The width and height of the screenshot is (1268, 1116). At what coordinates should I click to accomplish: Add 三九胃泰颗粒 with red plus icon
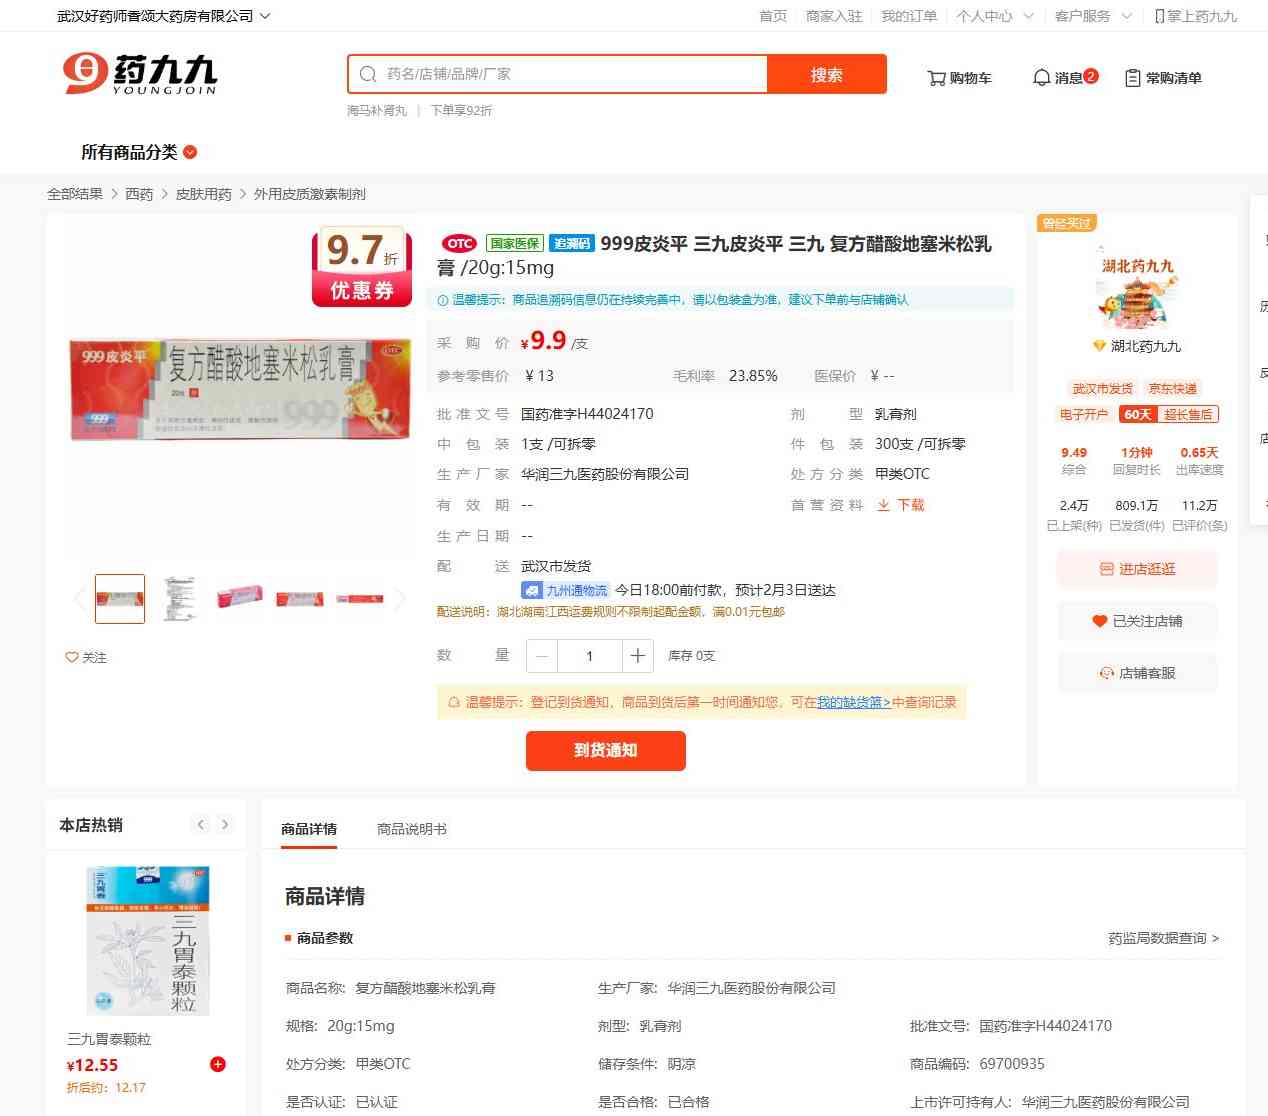218,1064
